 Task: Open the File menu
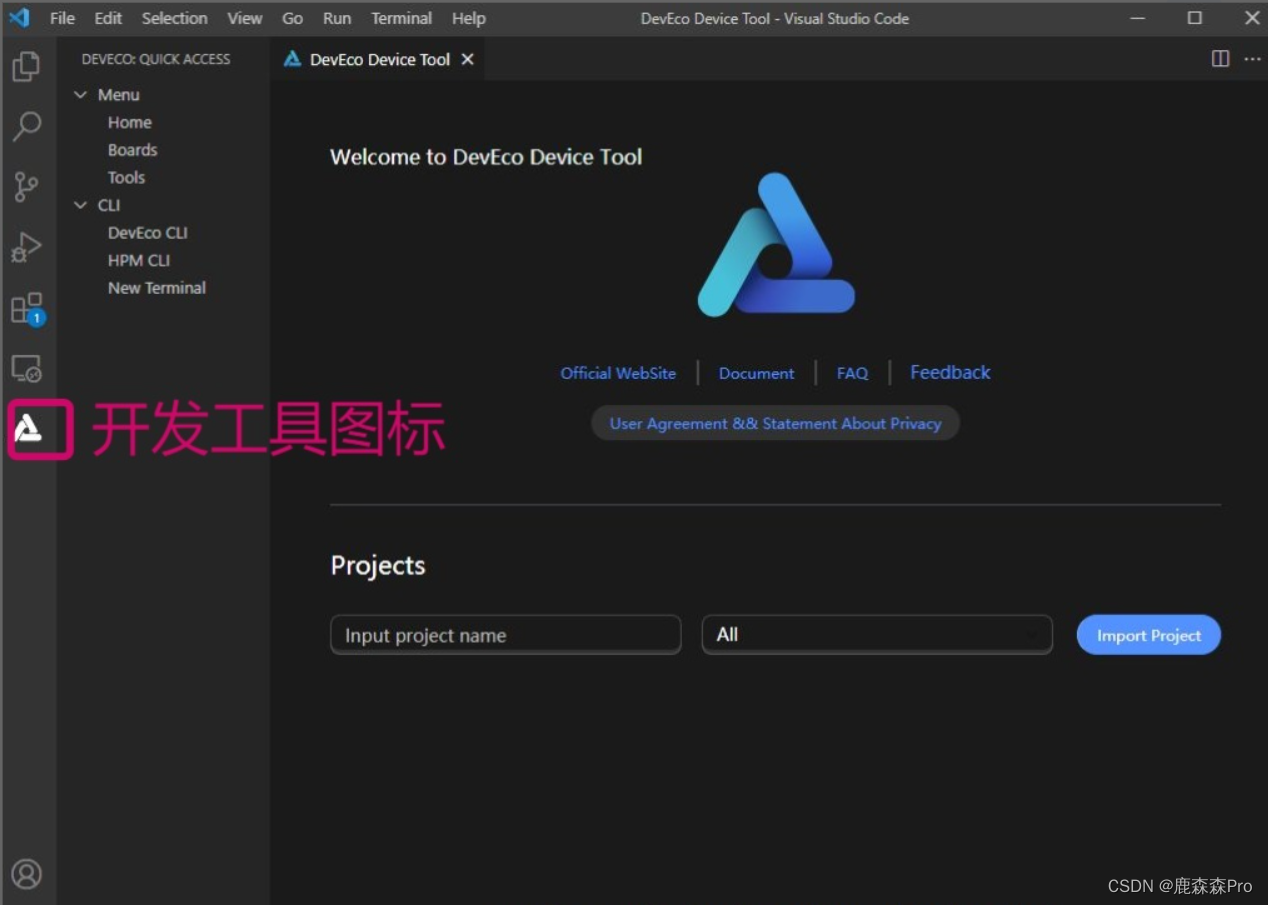point(62,18)
